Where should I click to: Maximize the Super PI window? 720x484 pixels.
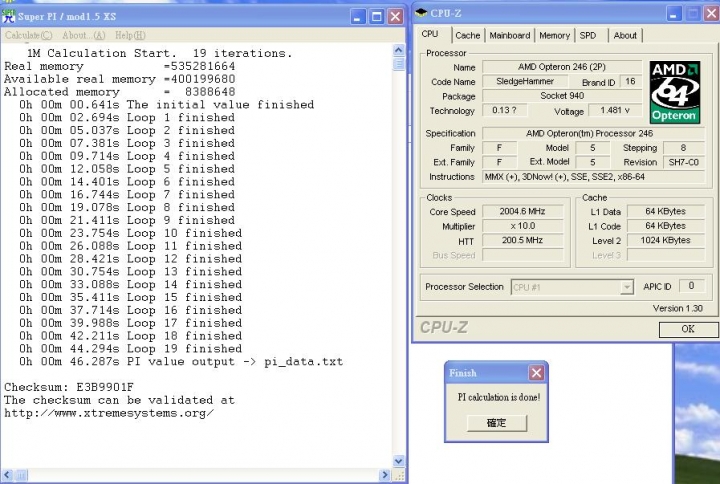377,17
